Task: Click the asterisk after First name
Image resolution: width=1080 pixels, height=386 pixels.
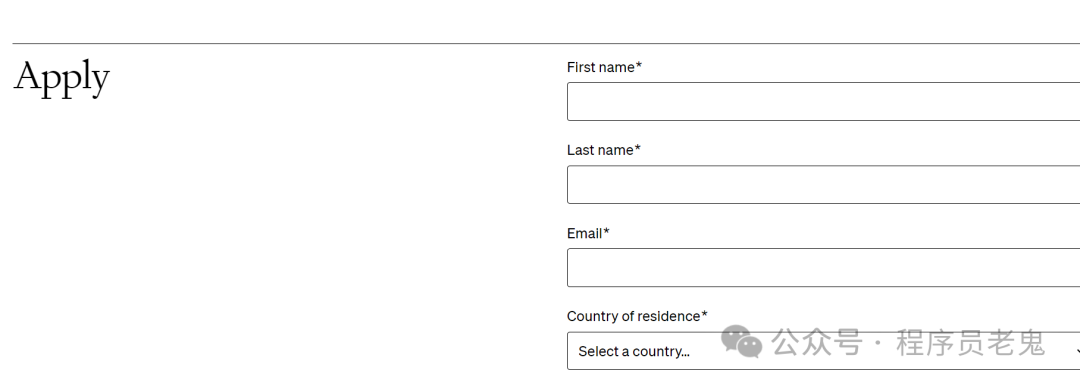Action: pos(638,66)
